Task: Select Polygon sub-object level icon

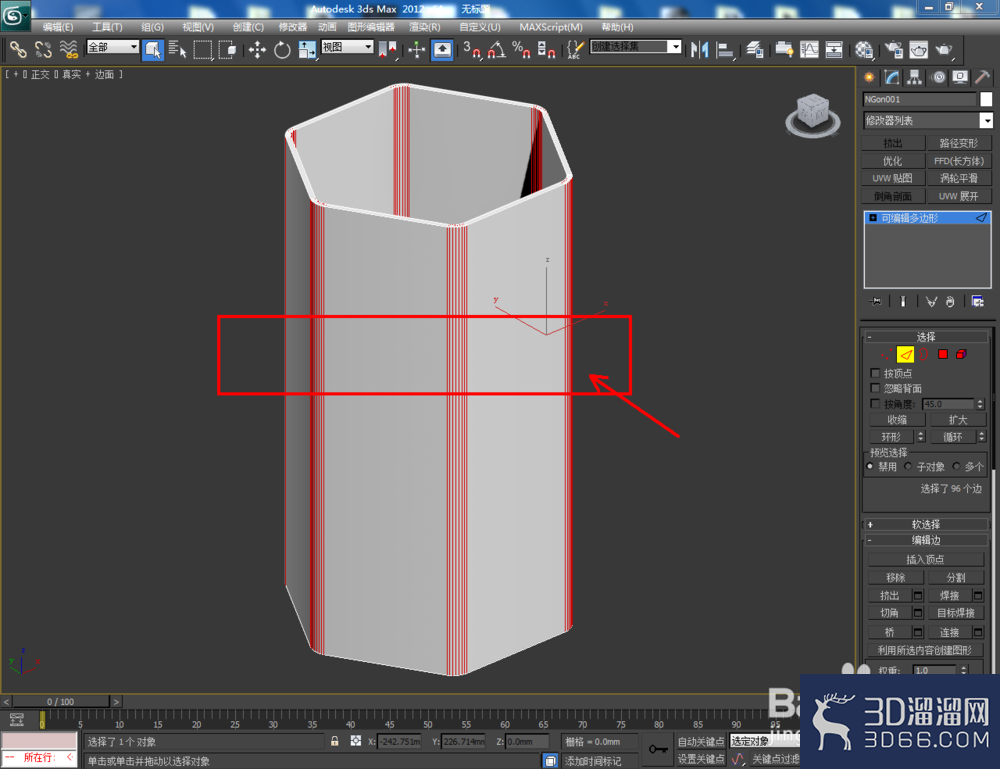Action: point(943,355)
